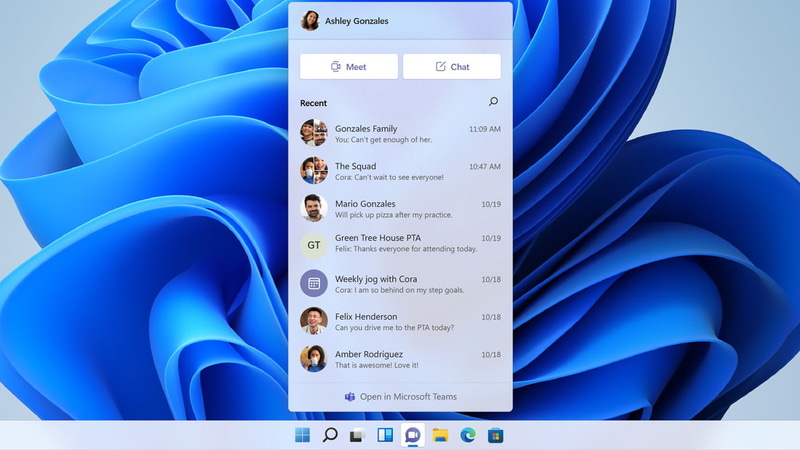This screenshot has width=800, height=450.
Task: Click the 11:09 AM timestamp
Action: (x=485, y=129)
